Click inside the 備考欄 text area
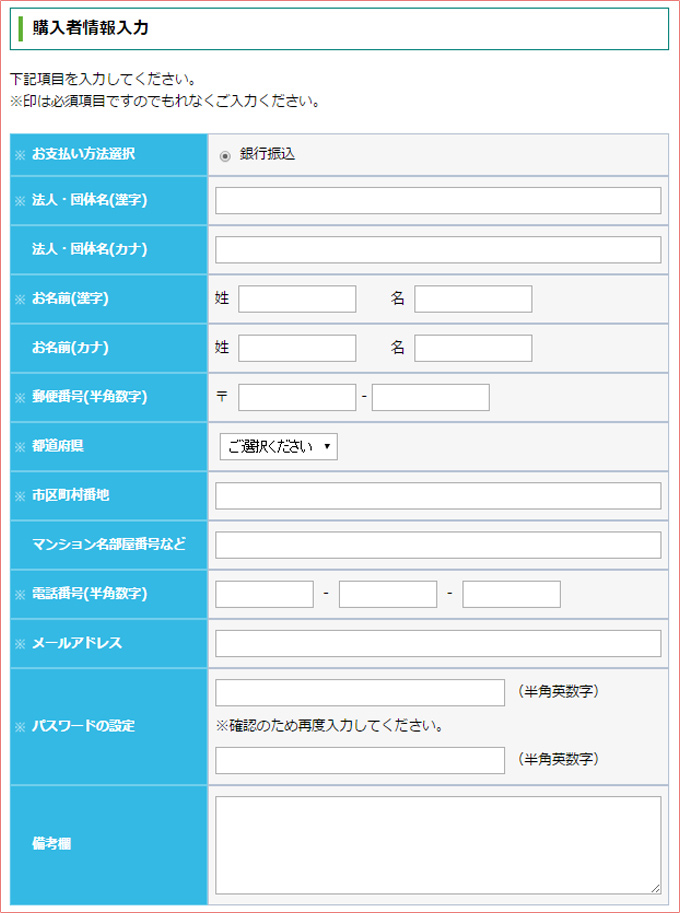Screen dimensions: 680x913 point(438,845)
